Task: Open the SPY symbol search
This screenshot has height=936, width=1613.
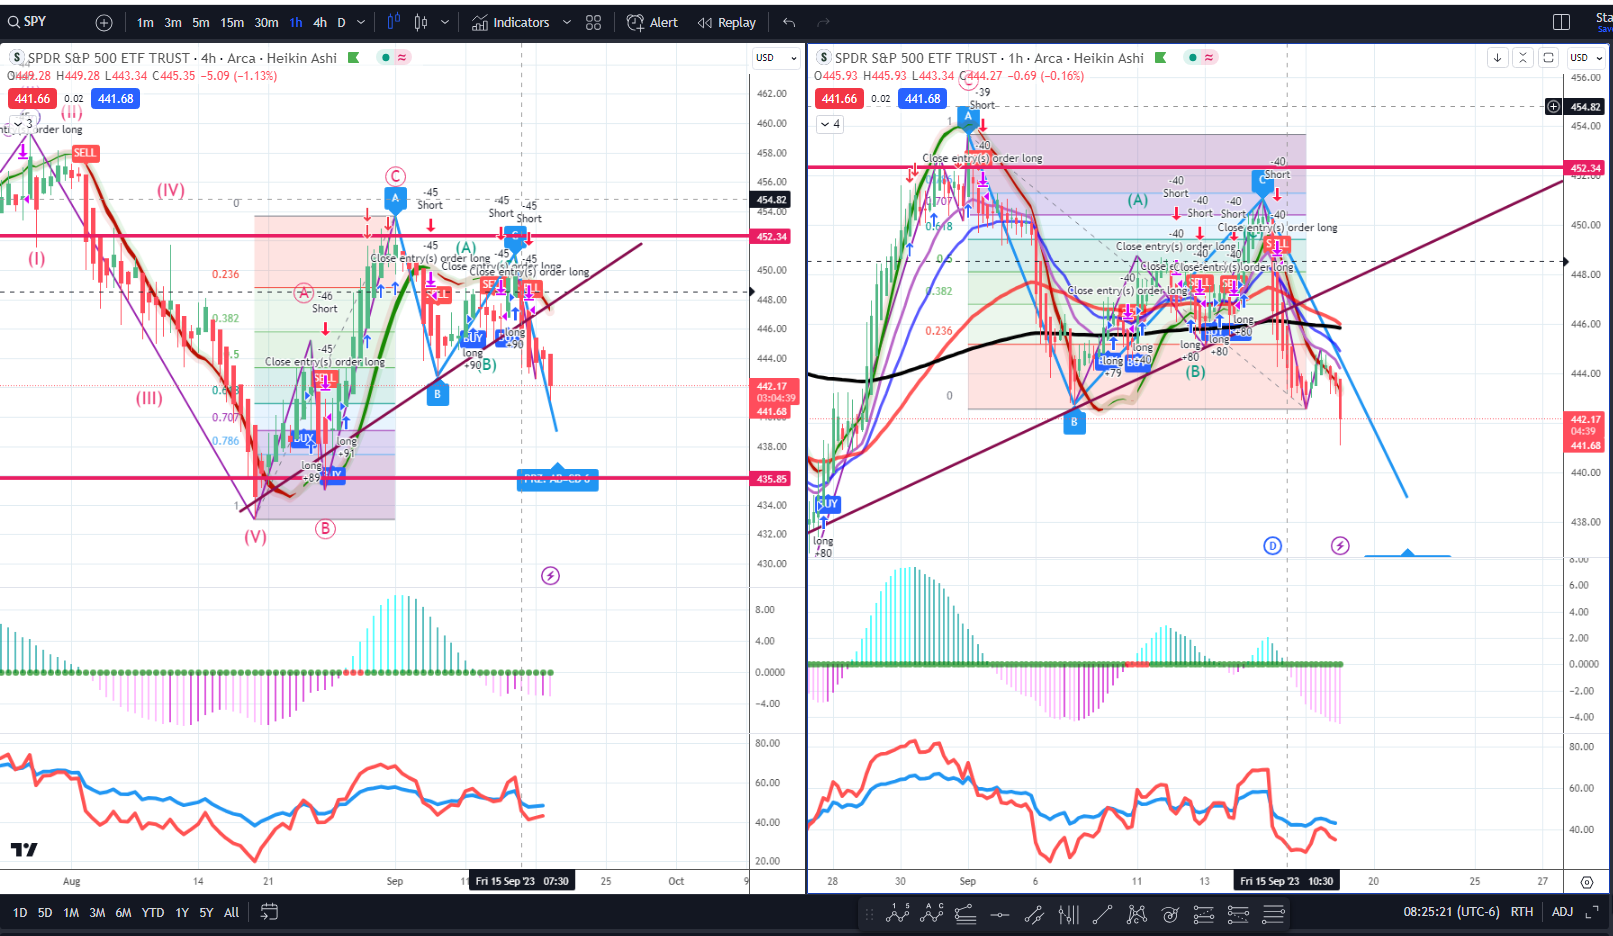Action: pos(28,22)
